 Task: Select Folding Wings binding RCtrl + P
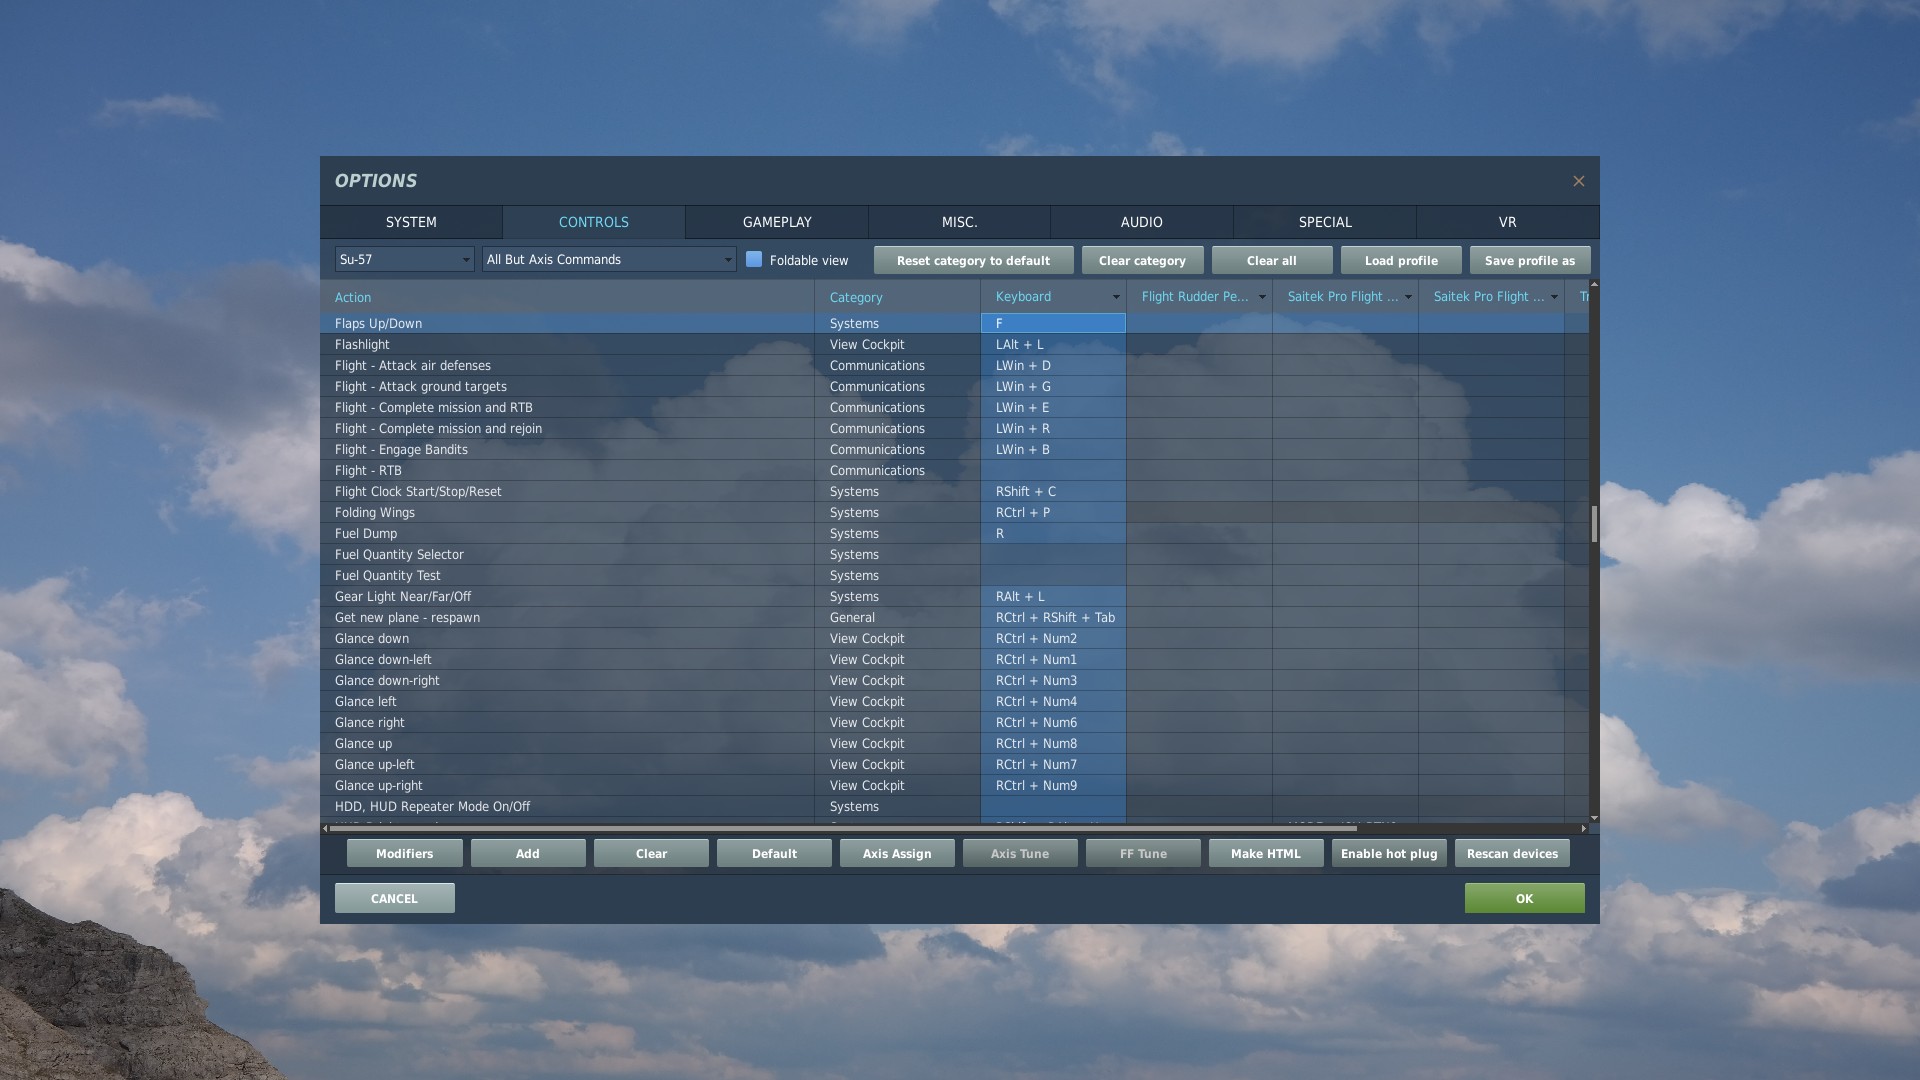coord(1053,512)
